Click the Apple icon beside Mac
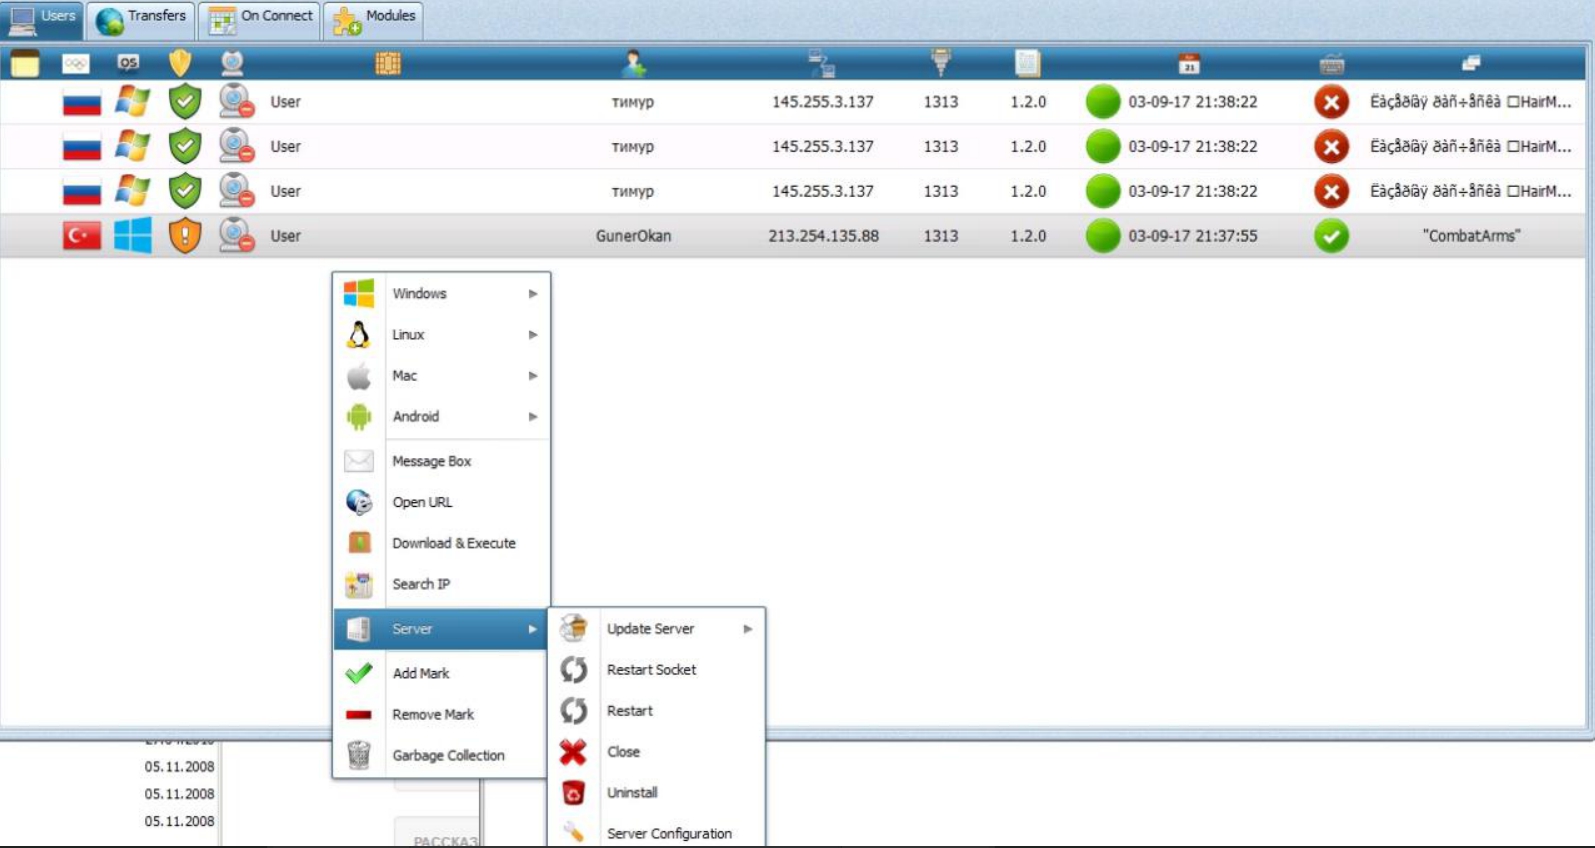This screenshot has height=848, width=1595. [358, 376]
